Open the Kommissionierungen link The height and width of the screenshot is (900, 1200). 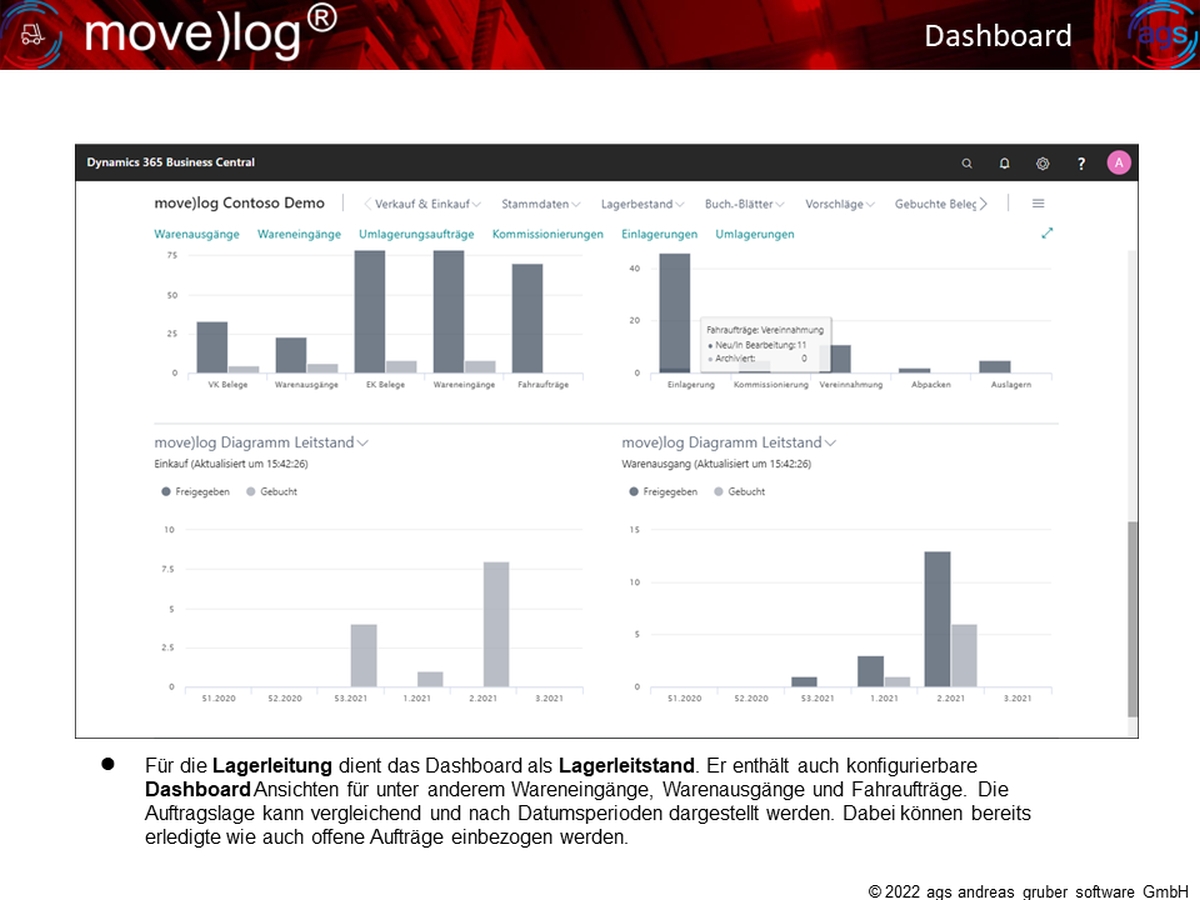[x=548, y=234]
